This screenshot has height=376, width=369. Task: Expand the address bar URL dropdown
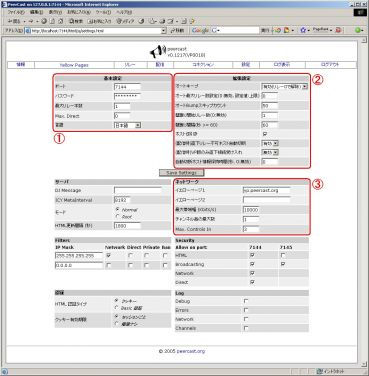[x=164, y=30]
